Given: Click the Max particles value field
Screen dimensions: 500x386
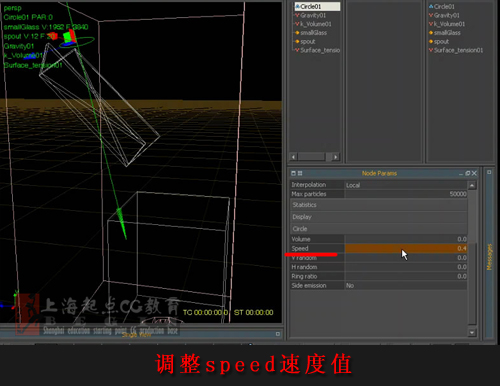Looking at the screenshot, I should (406, 194).
